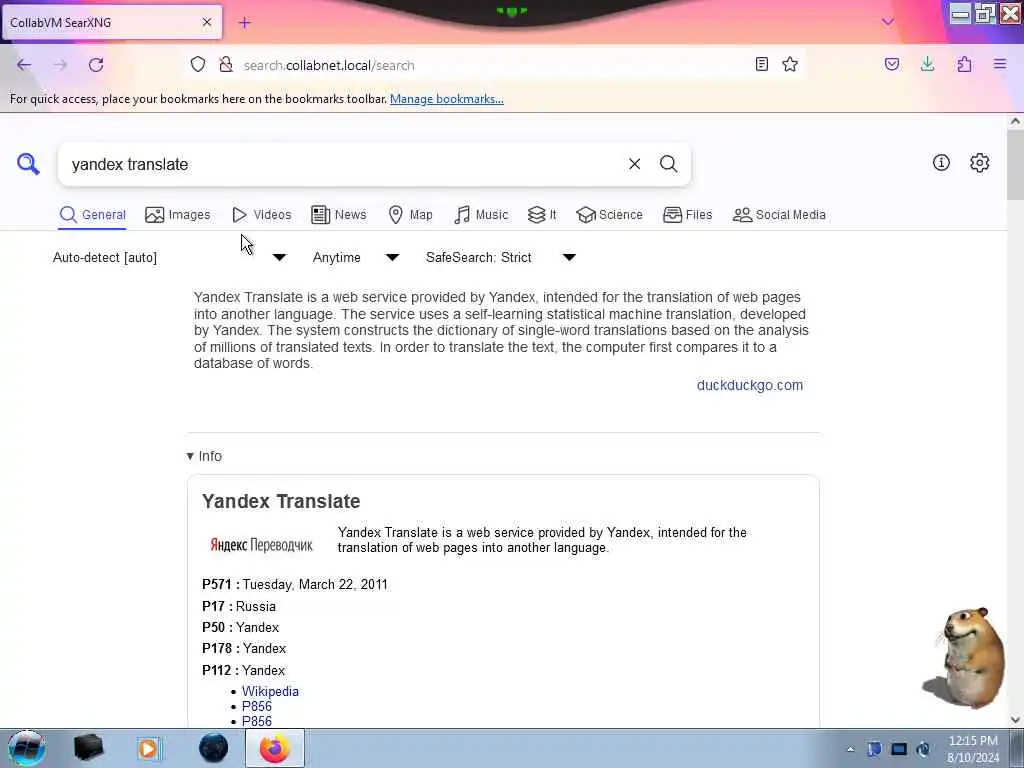Open the Wikipedia link in infobox
The width and height of the screenshot is (1024, 768).
(270, 692)
